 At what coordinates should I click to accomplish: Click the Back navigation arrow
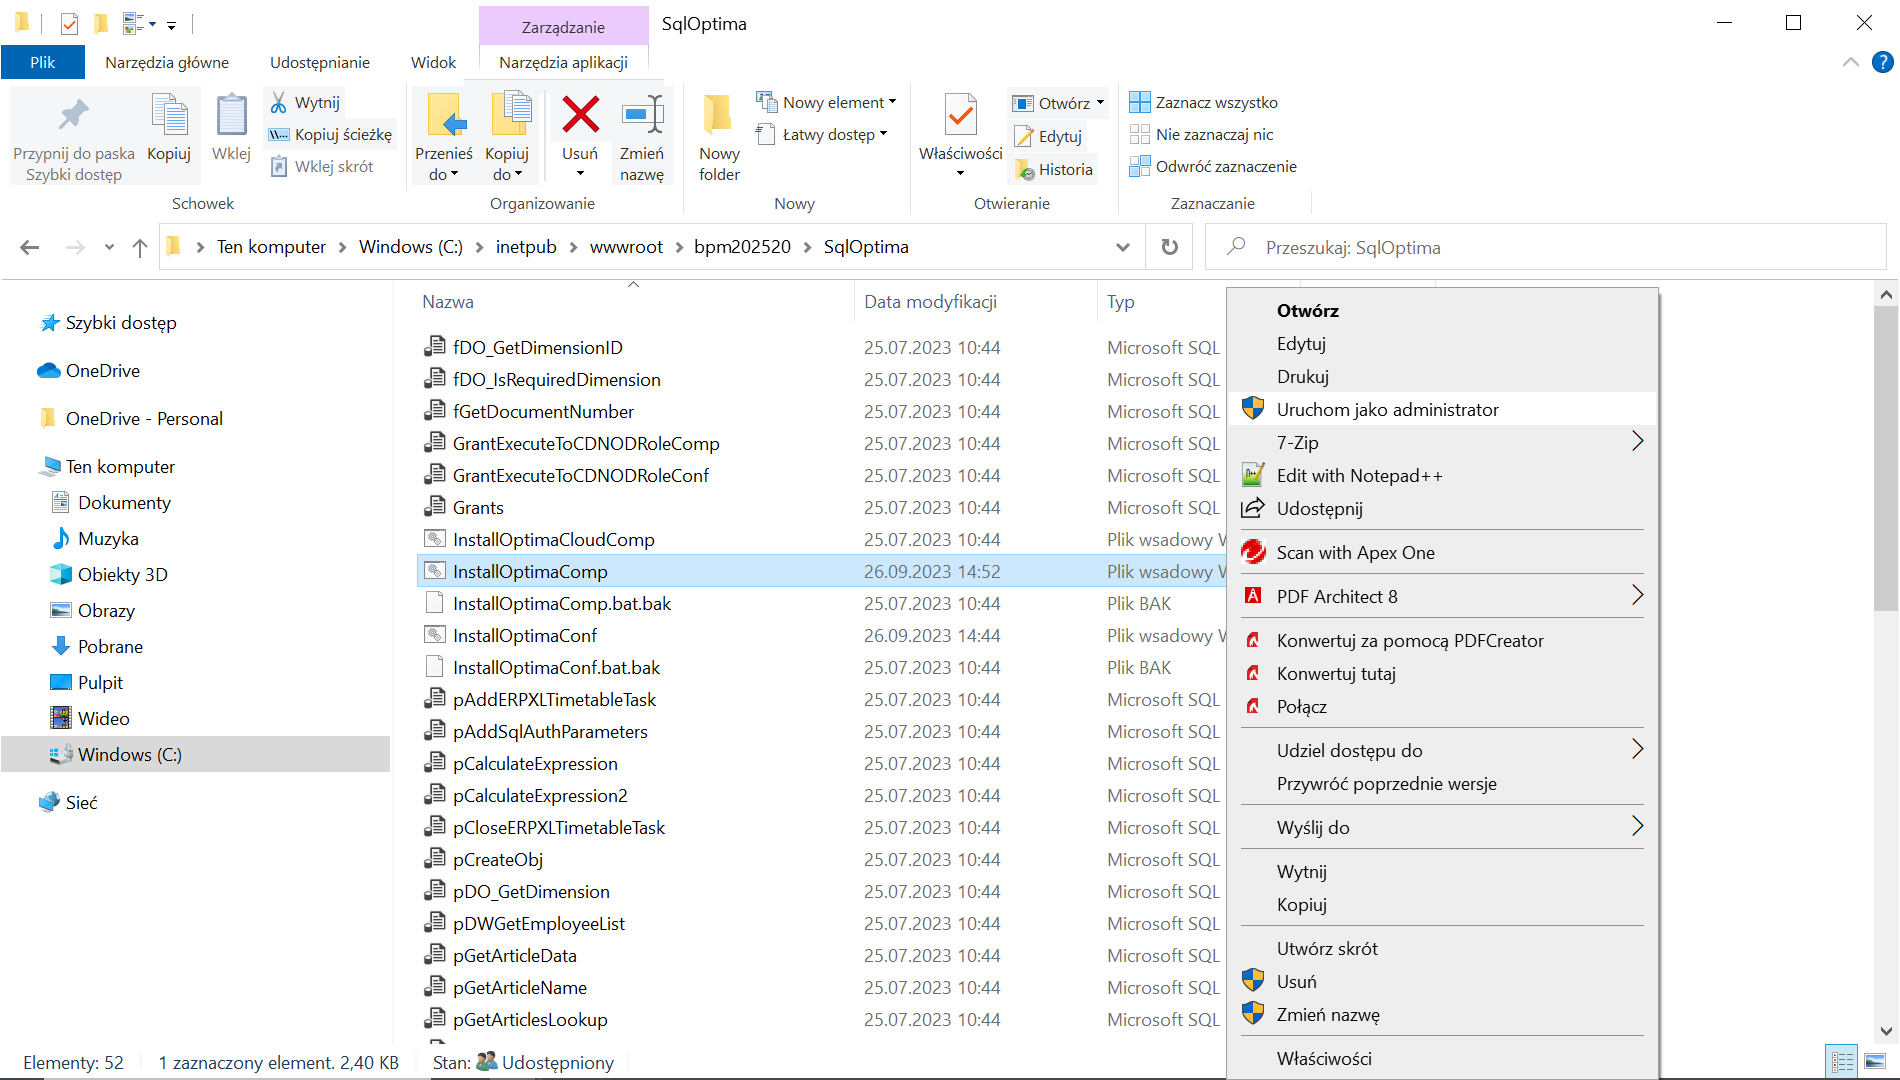(x=30, y=247)
